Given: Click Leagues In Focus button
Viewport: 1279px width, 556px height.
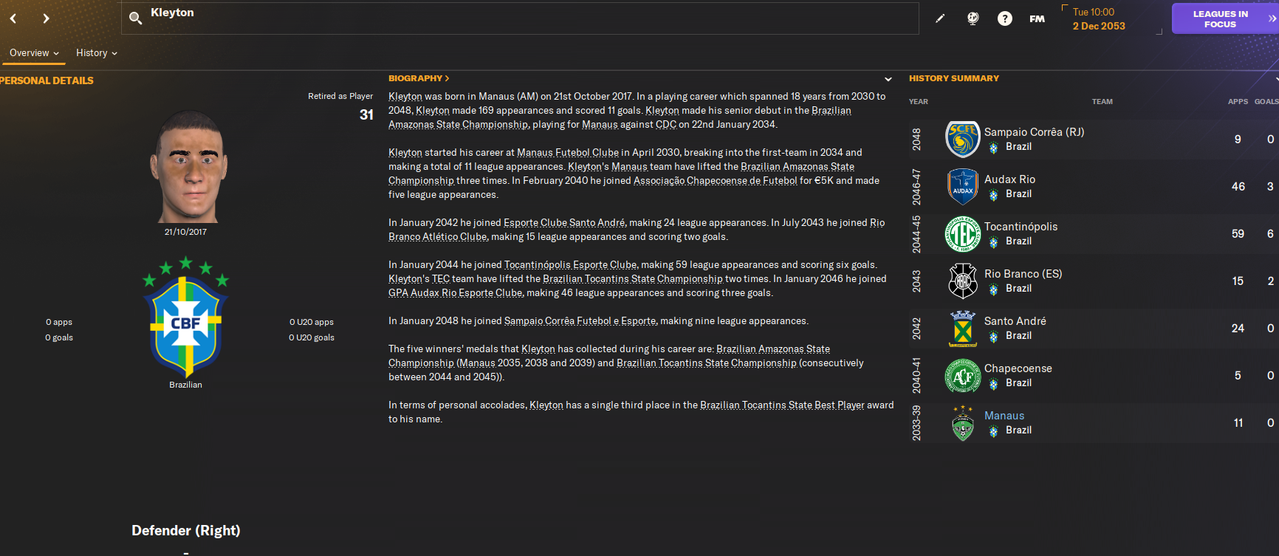Looking at the screenshot, I should click(x=1225, y=19).
